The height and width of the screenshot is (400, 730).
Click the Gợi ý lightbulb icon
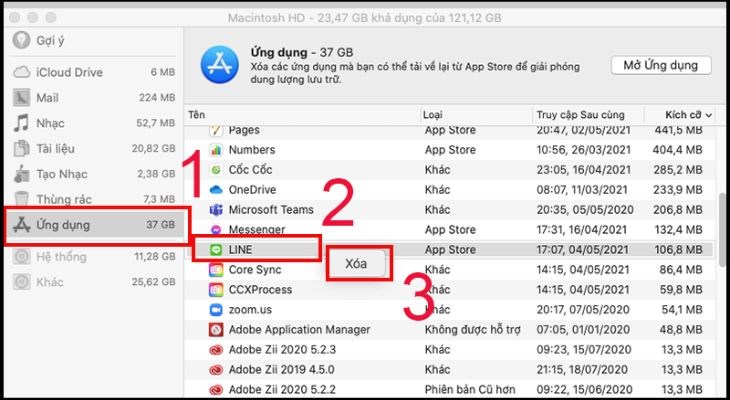click(21, 41)
